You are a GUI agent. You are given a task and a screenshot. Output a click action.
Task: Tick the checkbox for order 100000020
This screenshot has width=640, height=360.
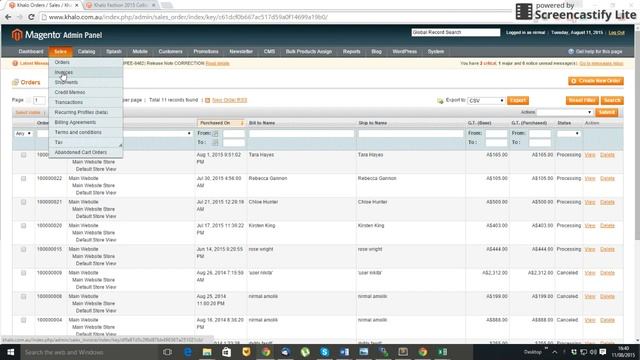pos(24,226)
